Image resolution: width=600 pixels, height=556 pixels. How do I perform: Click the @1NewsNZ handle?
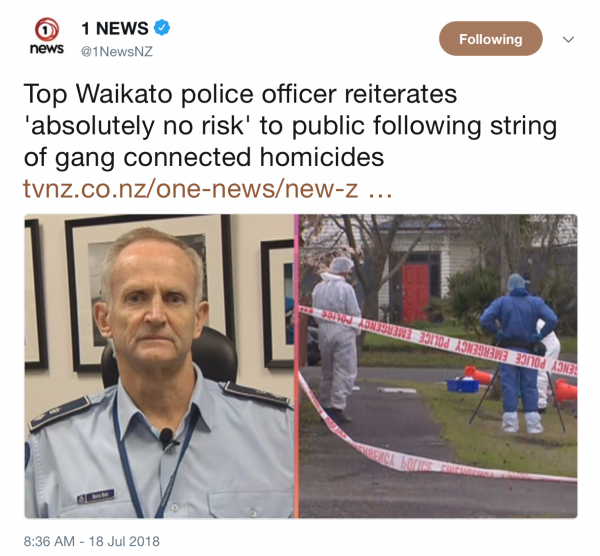(x=117, y=51)
